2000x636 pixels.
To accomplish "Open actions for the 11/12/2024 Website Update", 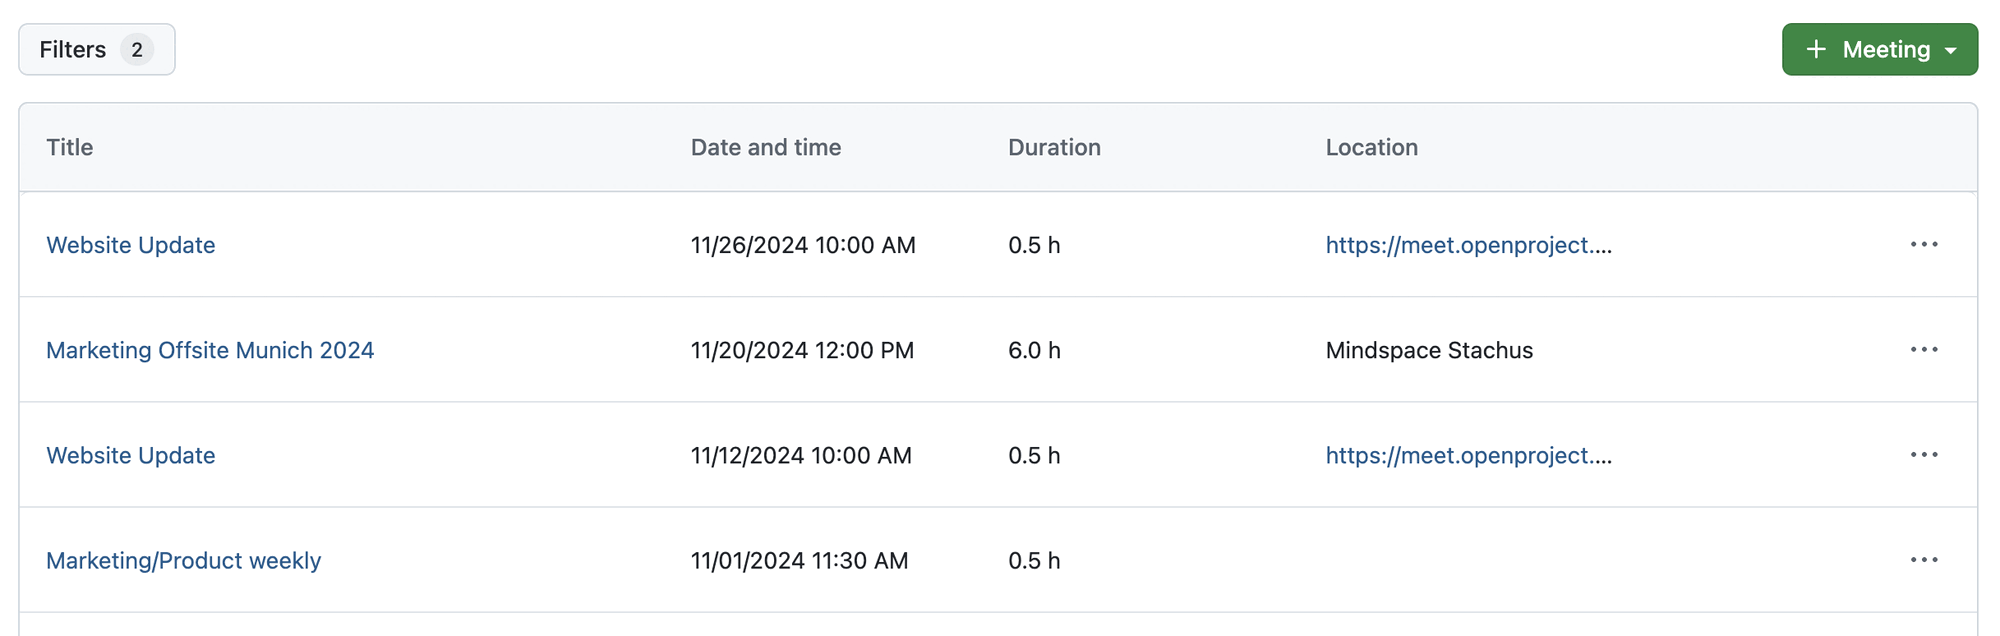I will point(1924,455).
